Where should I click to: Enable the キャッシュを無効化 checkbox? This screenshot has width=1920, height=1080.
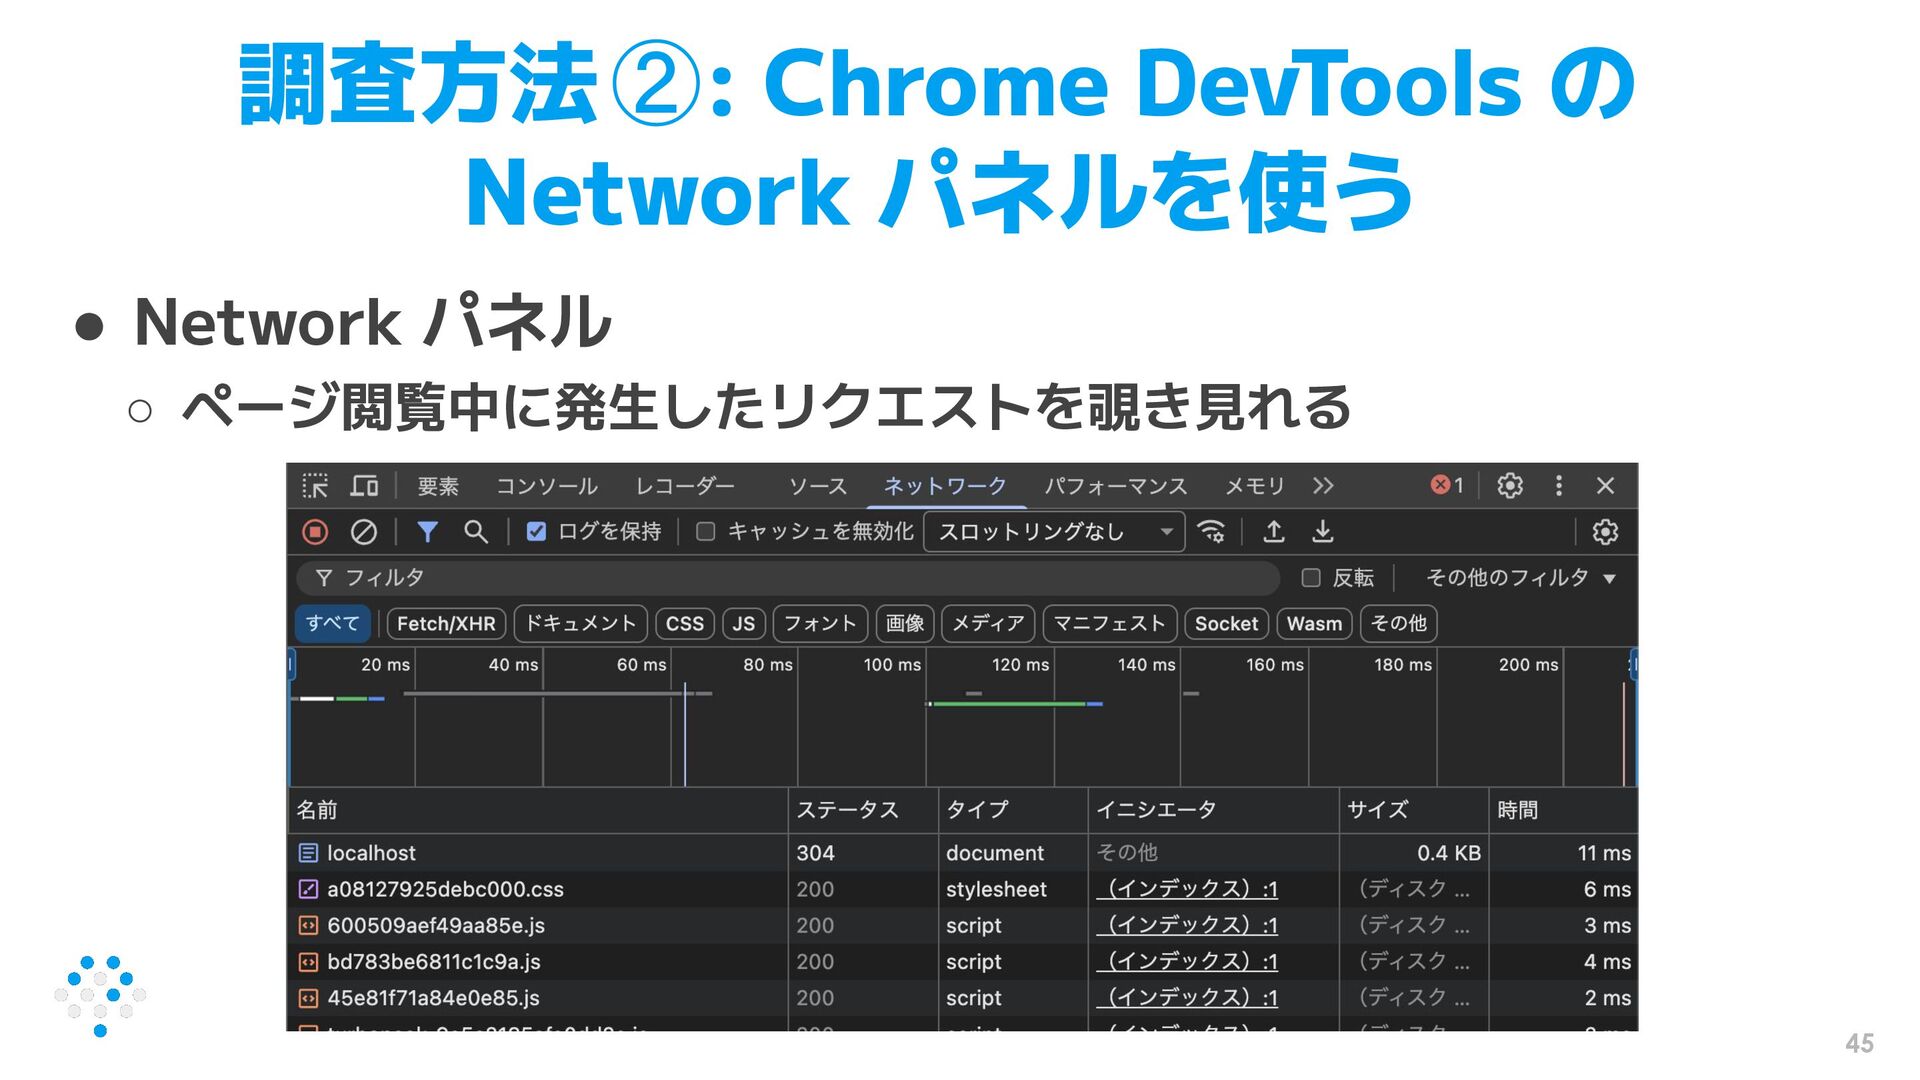pos(706,532)
